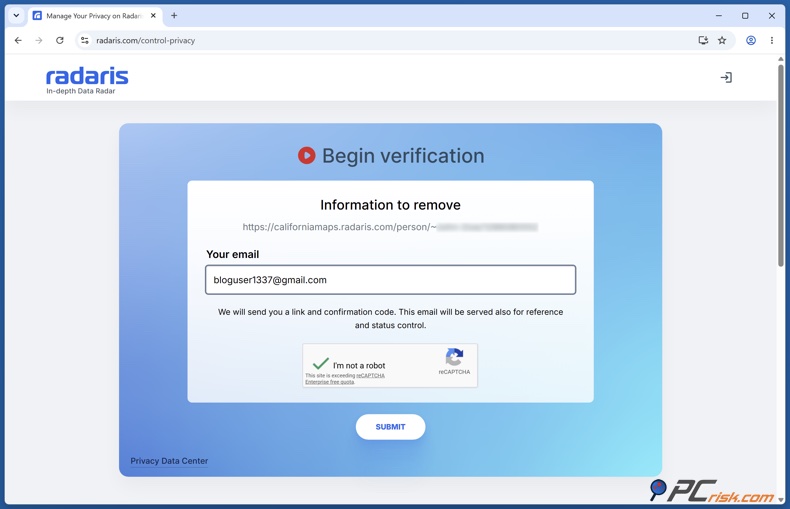Maximize the browser window
790x509 pixels.
[745, 16]
